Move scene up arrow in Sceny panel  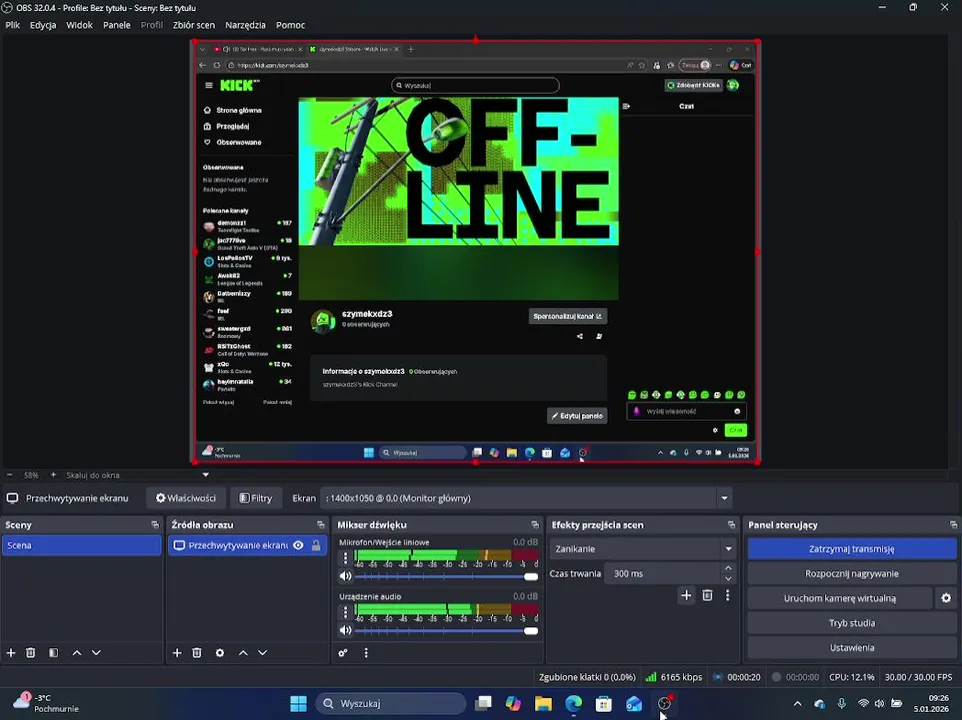77,653
